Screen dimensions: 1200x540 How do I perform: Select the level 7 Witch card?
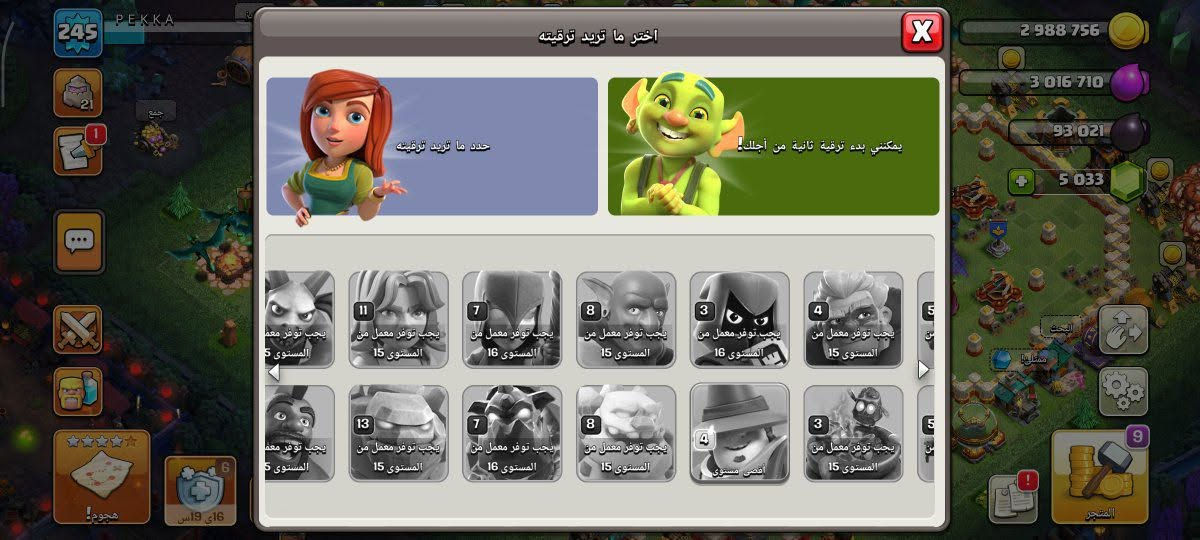[512, 320]
